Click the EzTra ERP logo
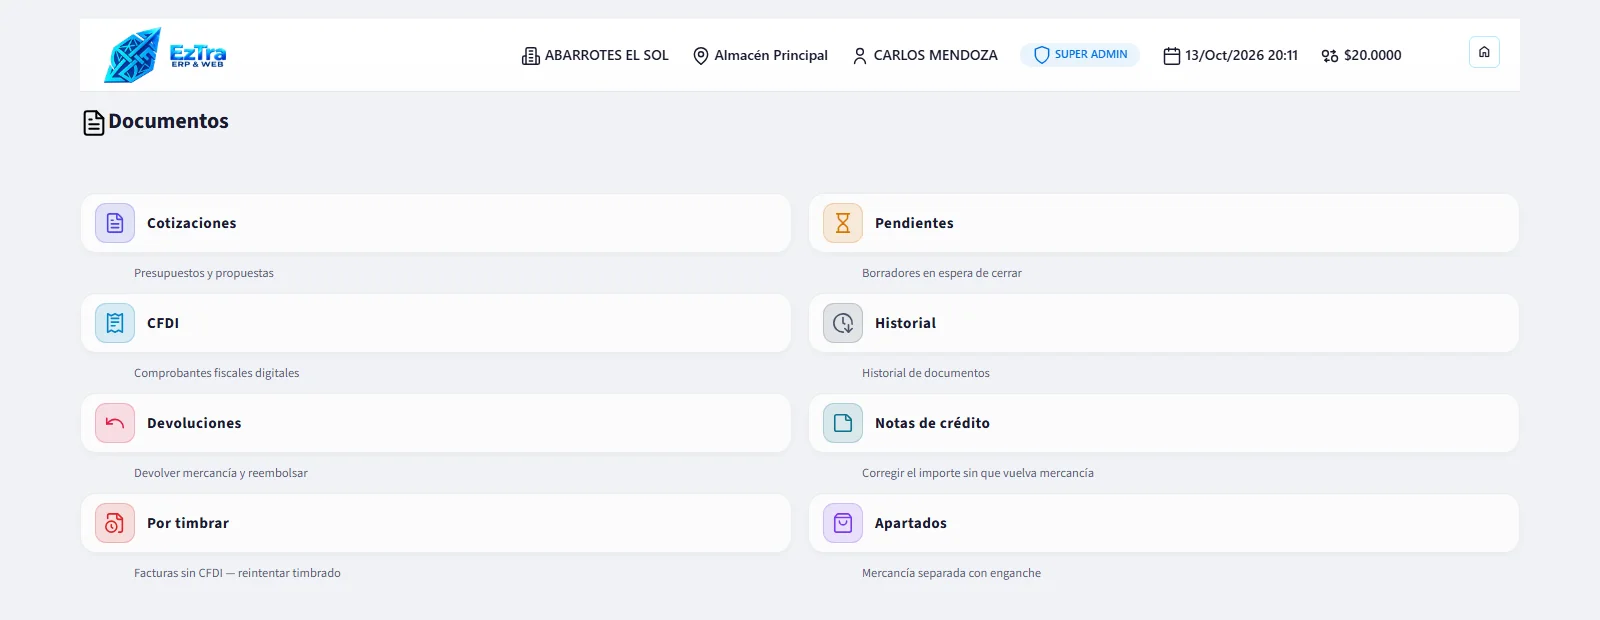The width and height of the screenshot is (1600, 620). click(165, 55)
